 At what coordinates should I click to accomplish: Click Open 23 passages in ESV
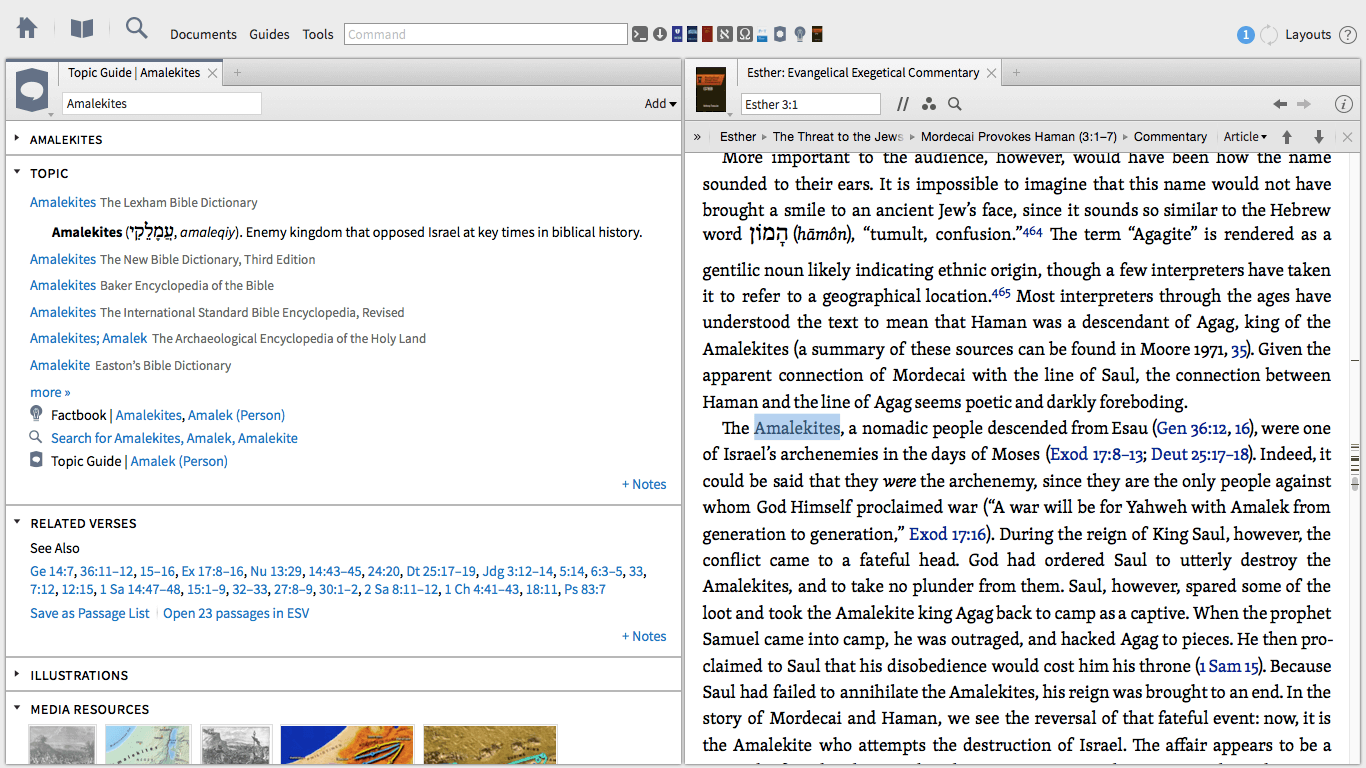point(236,613)
